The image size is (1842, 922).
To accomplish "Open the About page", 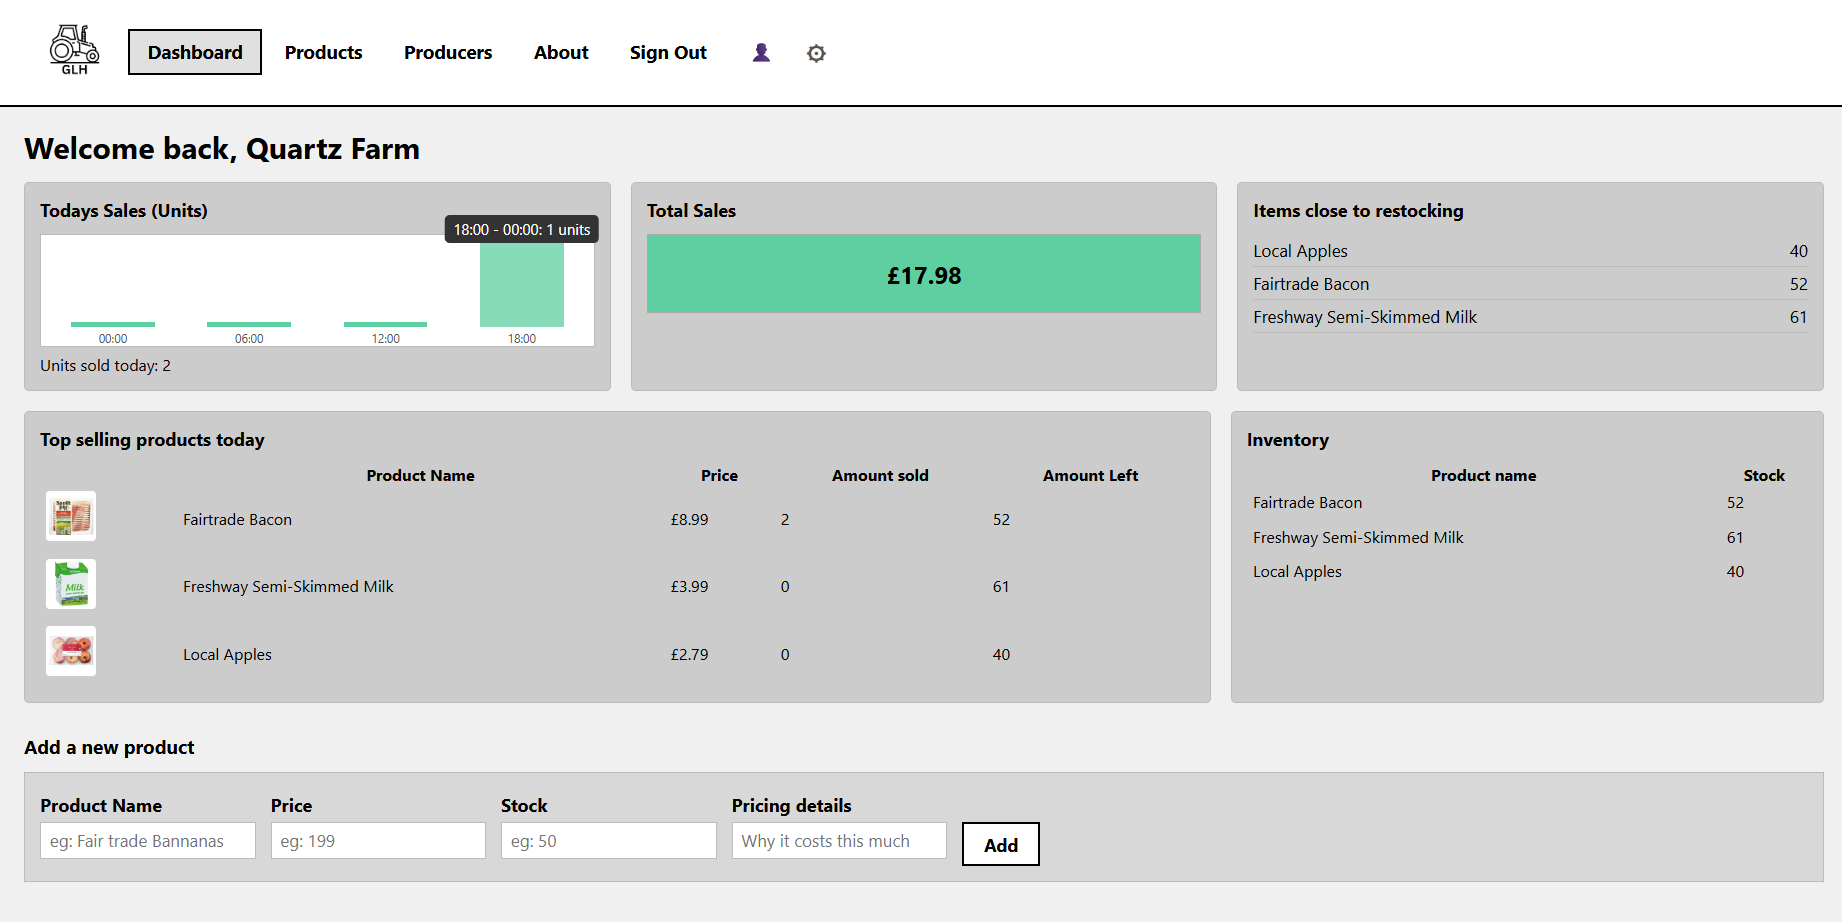I will coord(561,52).
